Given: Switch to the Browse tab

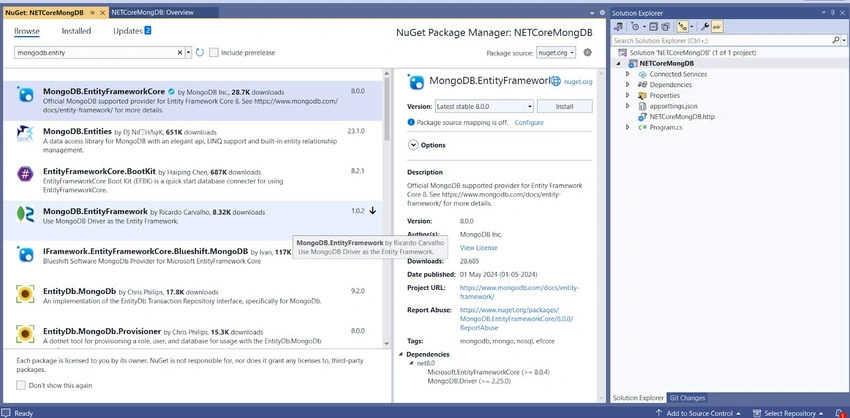Looking at the screenshot, I should tap(27, 31).
